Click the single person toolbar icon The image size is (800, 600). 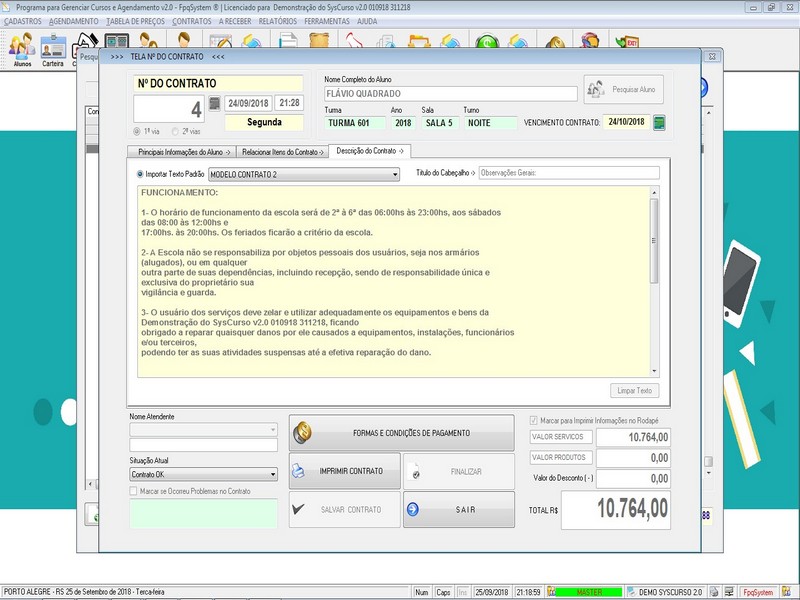coord(184,41)
